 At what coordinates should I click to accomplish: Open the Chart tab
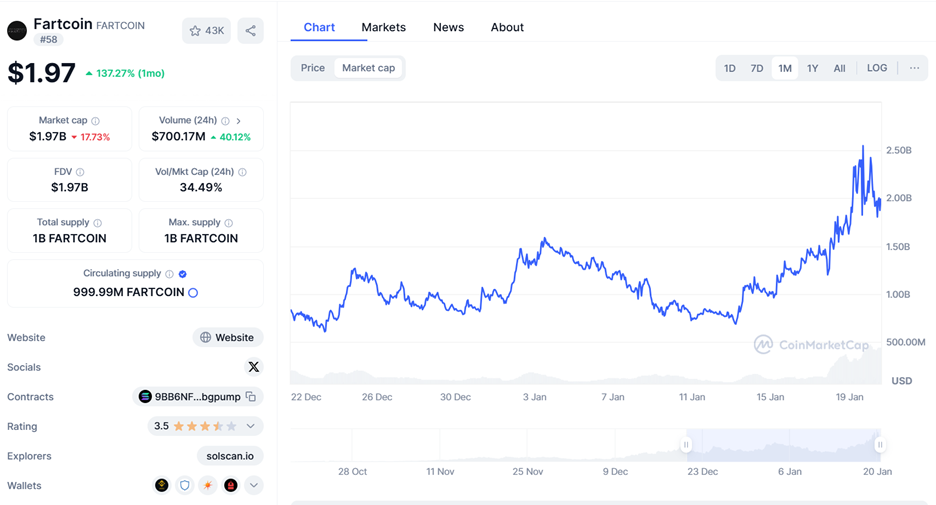[319, 27]
